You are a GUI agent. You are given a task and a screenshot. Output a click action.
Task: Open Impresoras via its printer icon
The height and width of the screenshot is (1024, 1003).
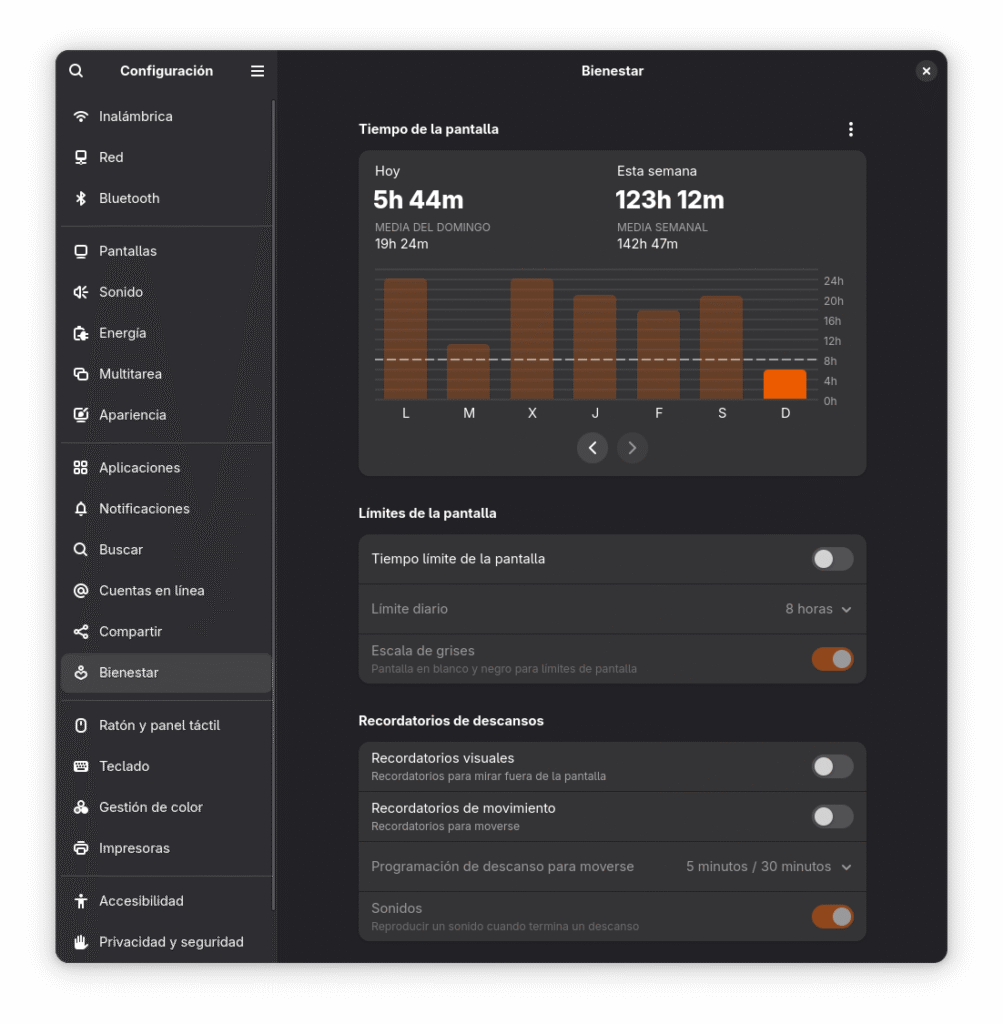click(x=81, y=848)
